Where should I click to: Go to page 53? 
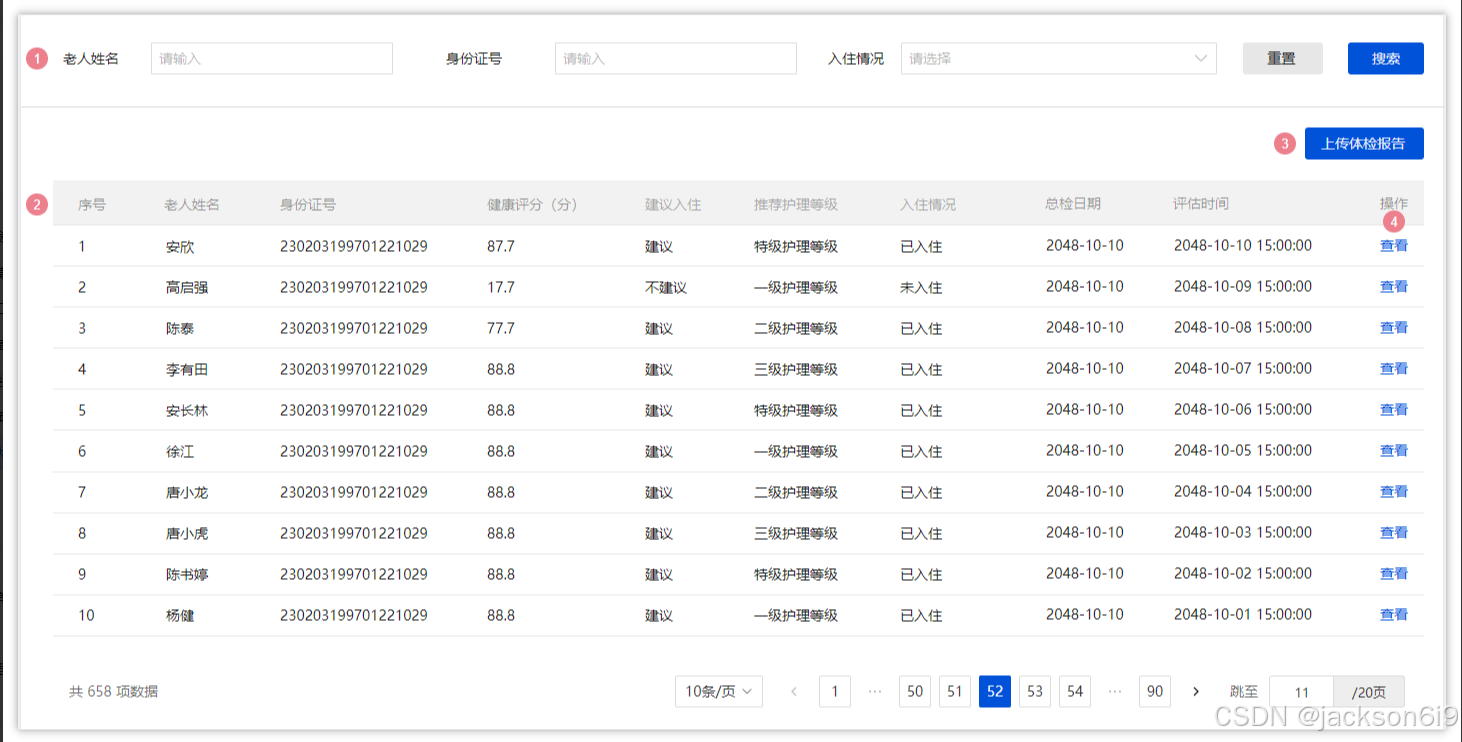tap(1035, 691)
